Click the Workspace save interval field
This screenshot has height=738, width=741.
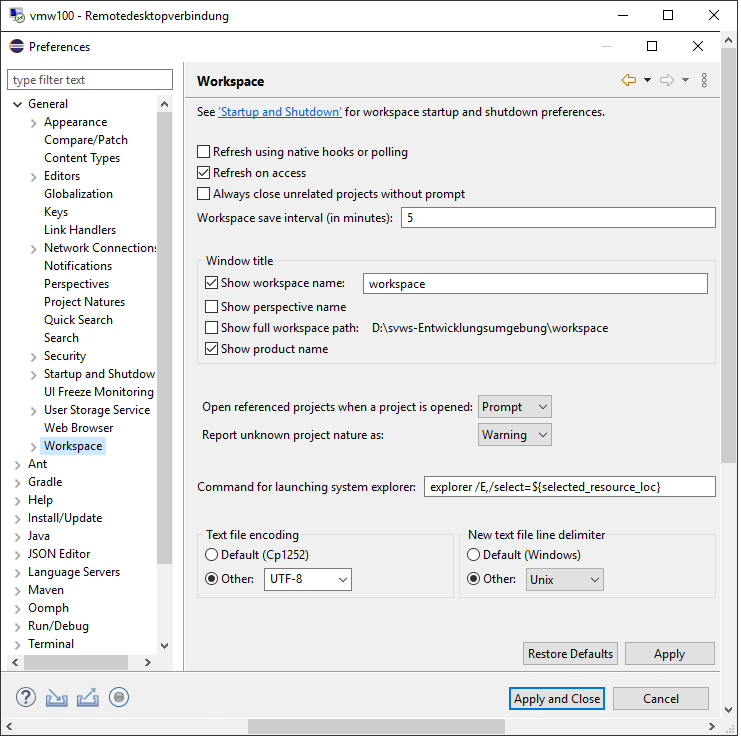558,218
